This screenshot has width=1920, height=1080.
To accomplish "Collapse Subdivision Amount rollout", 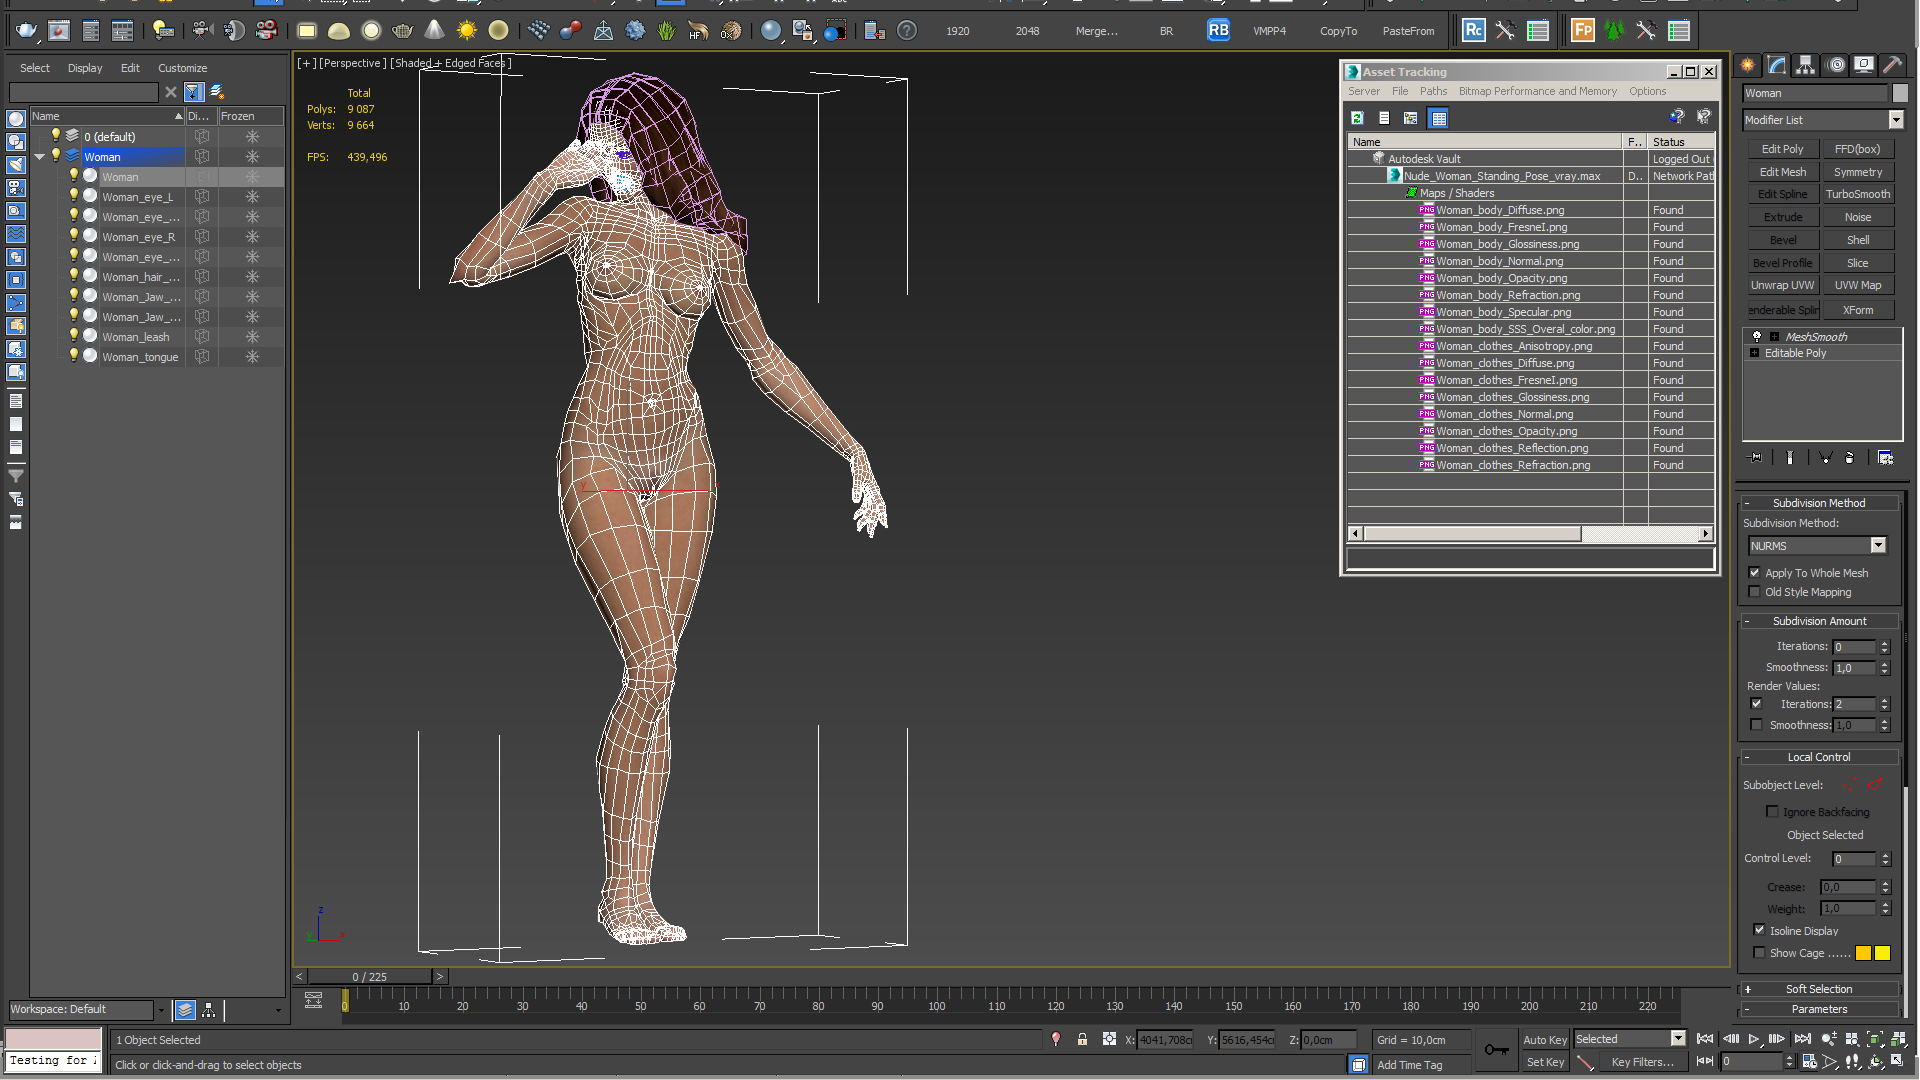I will (x=1819, y=621).
